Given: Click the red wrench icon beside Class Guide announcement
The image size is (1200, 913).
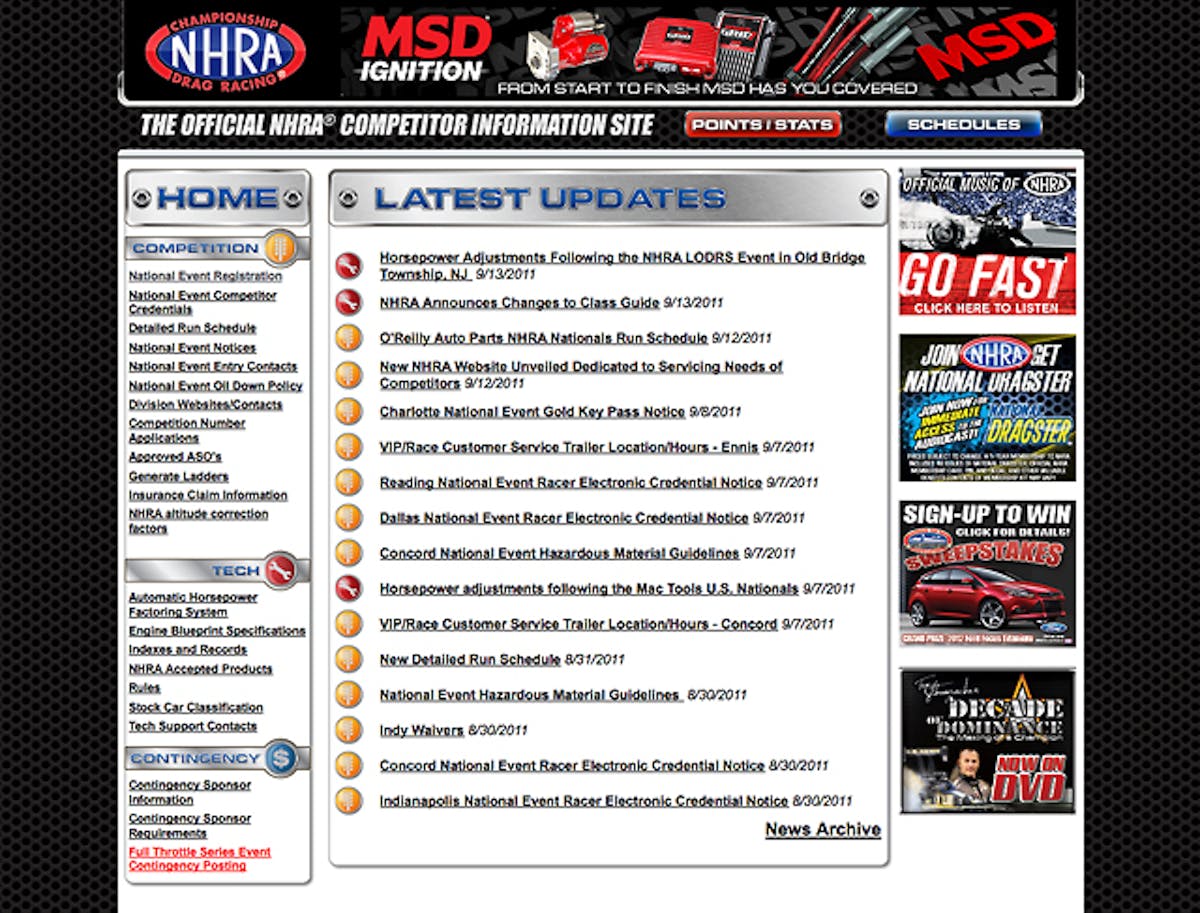Looking at the screenshot, I should (x=348, y=302).
